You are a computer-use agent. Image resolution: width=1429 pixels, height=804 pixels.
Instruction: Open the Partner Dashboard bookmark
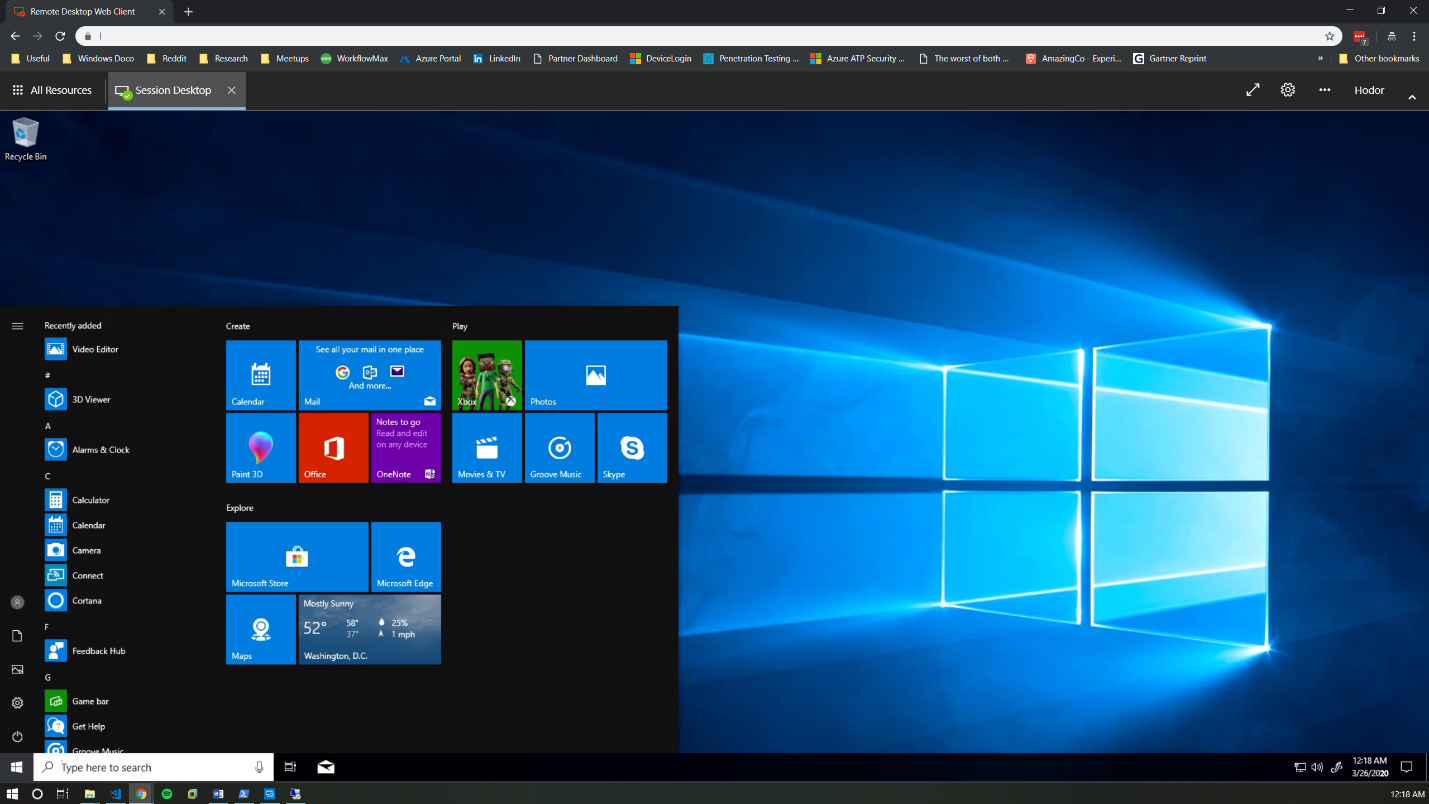[575, 58]
